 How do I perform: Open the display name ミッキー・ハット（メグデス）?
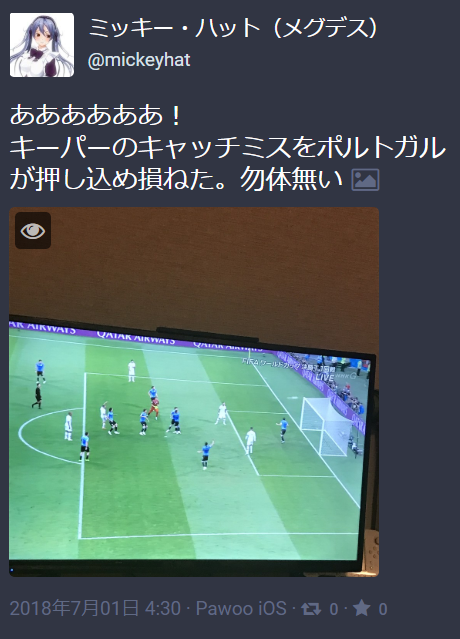[x=233, y=28]
